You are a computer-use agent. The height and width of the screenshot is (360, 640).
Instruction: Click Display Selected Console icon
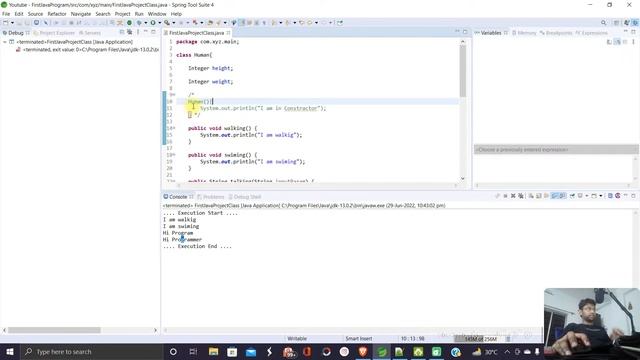[x=580, y=196]
